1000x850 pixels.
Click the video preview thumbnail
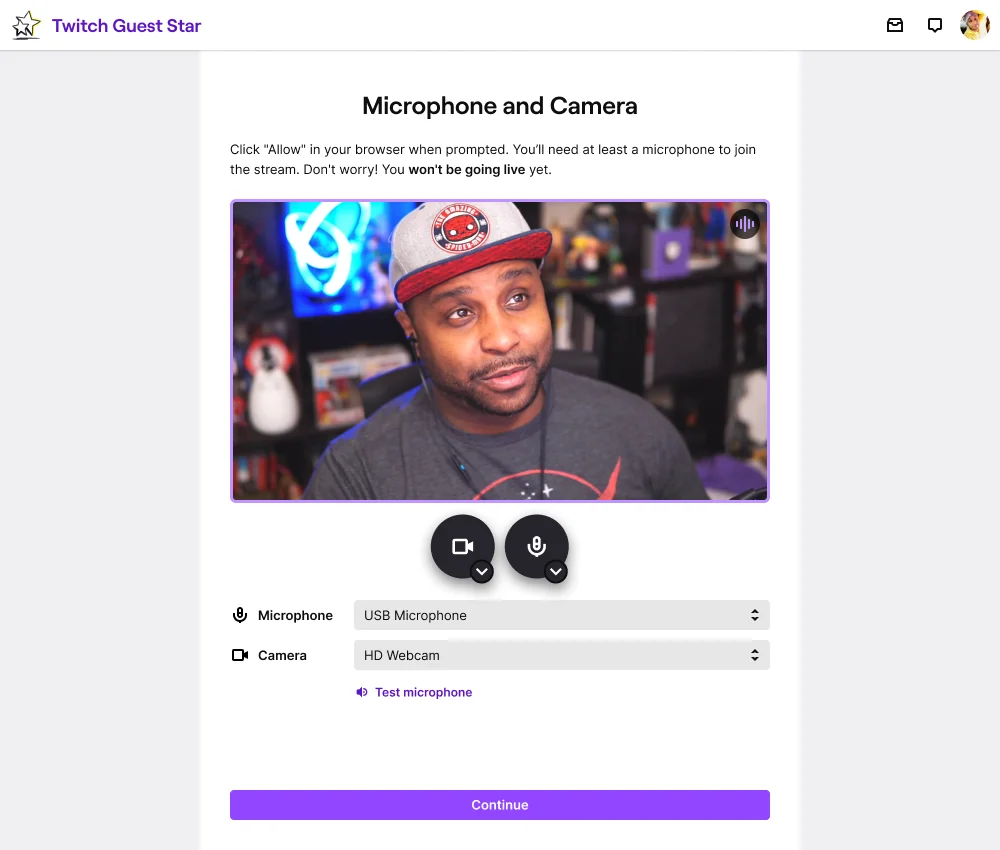point(500,350)
